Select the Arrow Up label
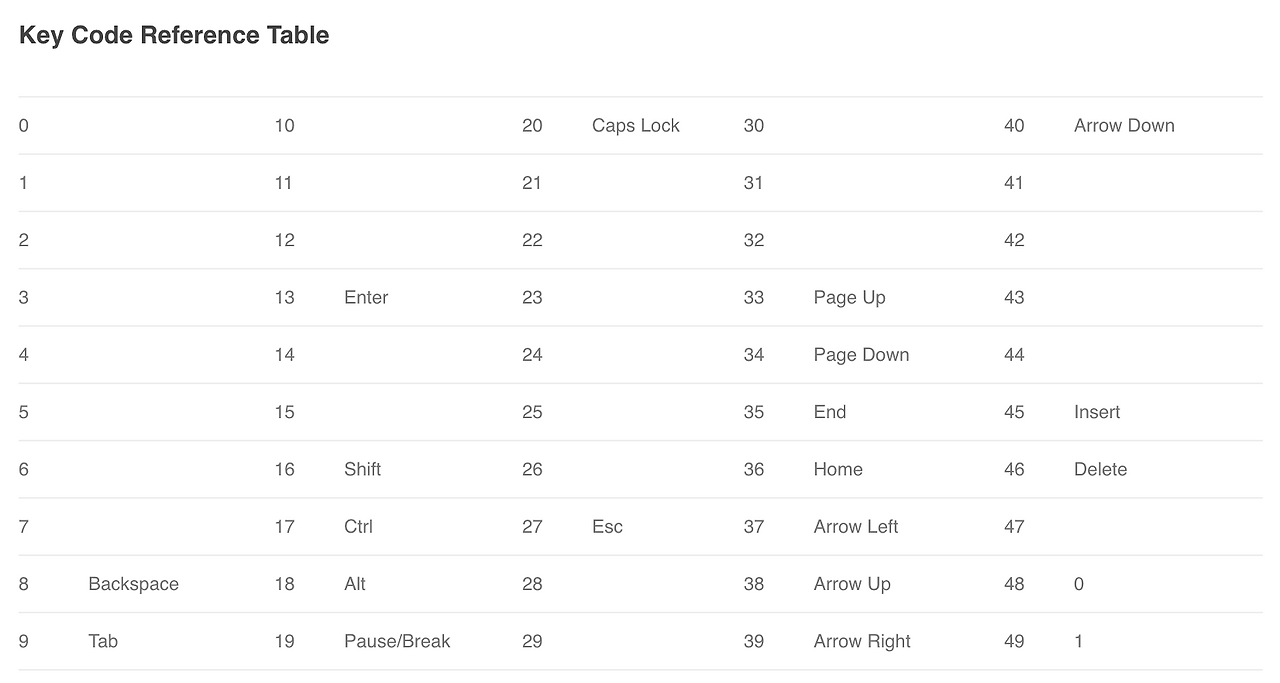The height and width of the screenshot is (683, 1280). [x=852, y=584]
